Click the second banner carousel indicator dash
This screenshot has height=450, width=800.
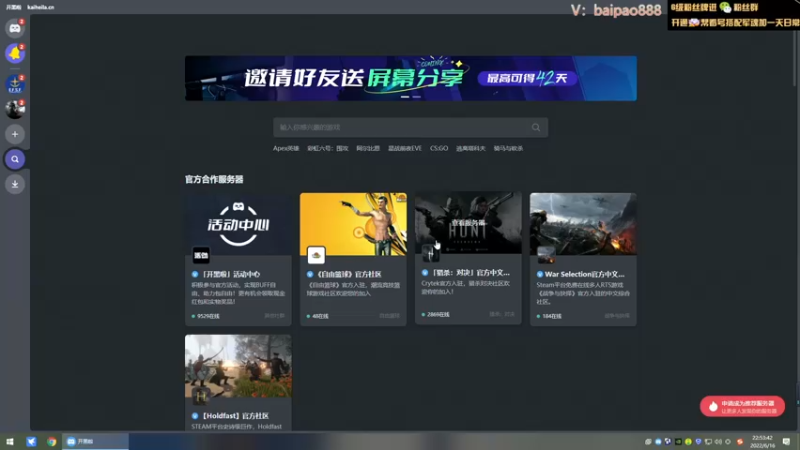[417, 96]
